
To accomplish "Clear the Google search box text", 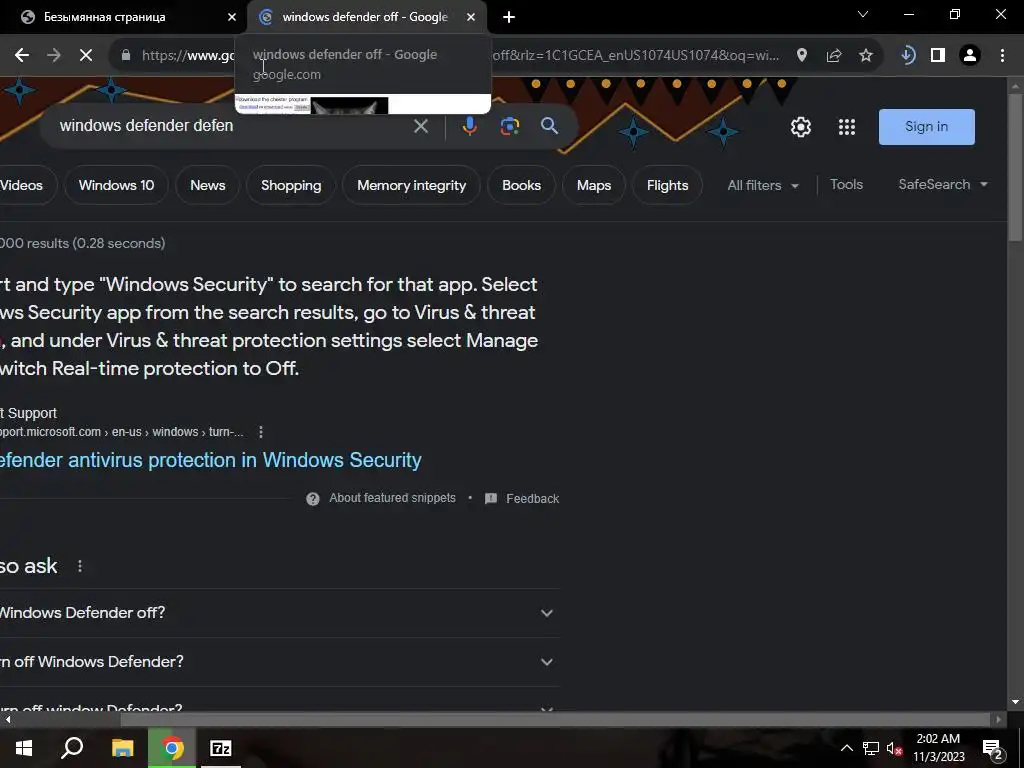I will click(421, 126).
